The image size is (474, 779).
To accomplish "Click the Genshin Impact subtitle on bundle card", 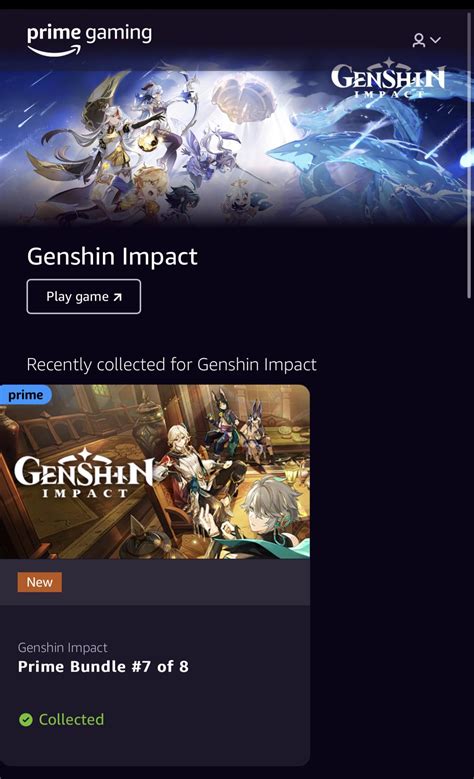I will pyautogui.click(x=63, y=647).
